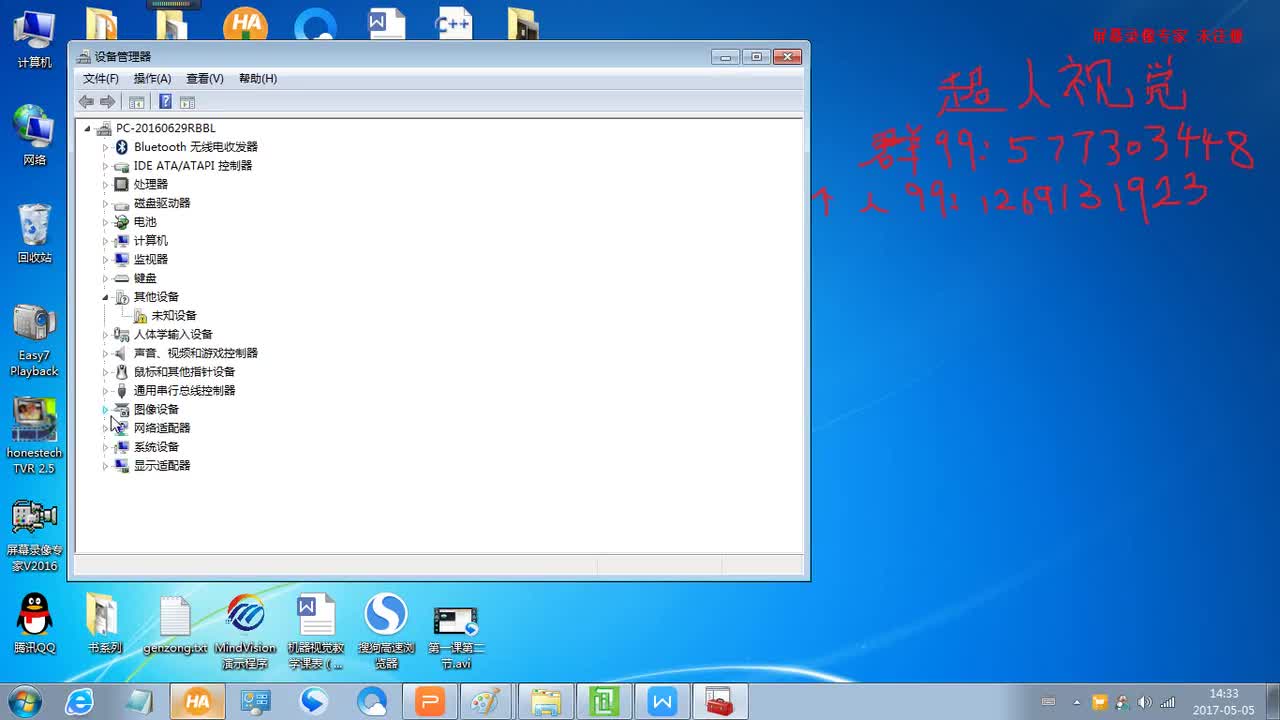Expand the 显示适配器 category
Viewport: 1280px width, 720px height.
(x=105, y=466)
